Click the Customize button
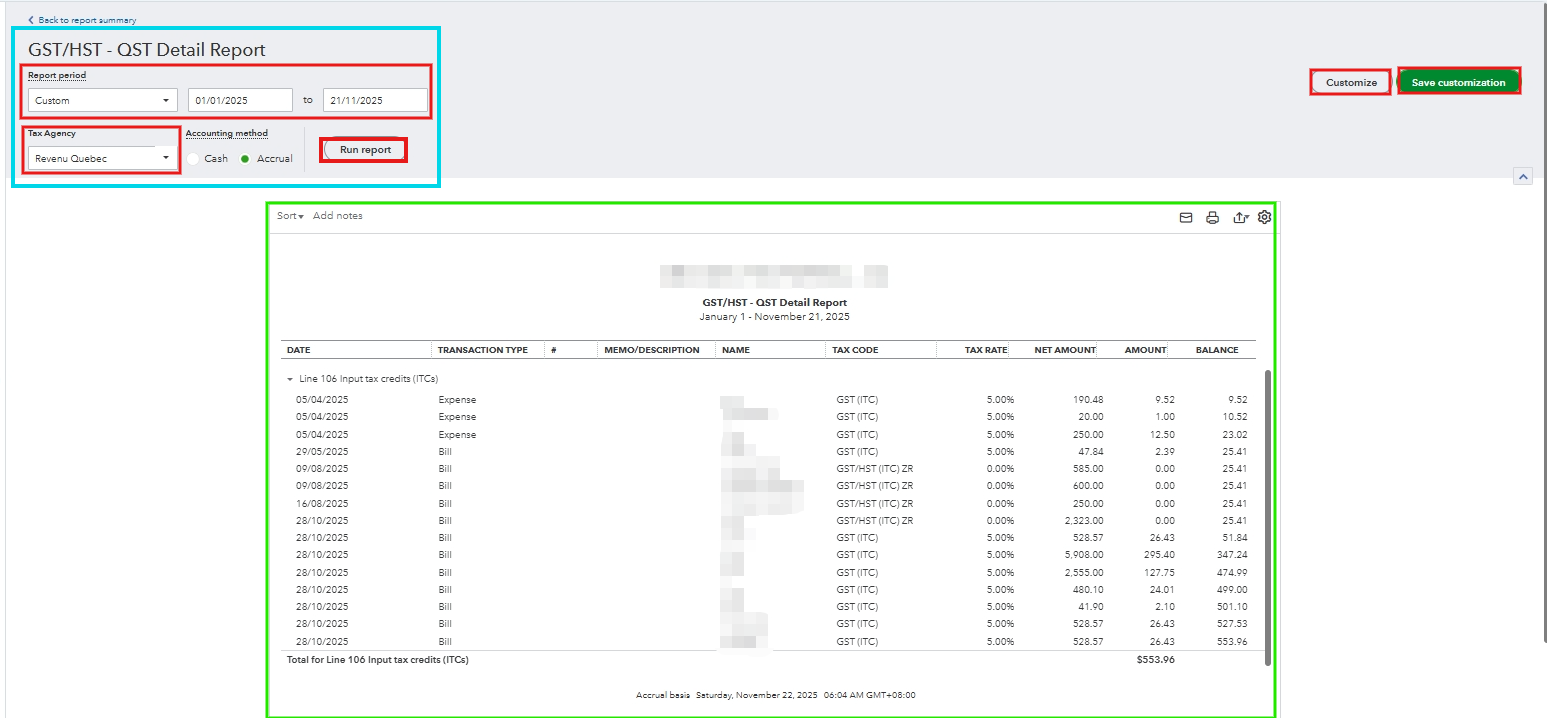The width and height of the screenshot is (1547, 718). click(x=1351, y=82)
